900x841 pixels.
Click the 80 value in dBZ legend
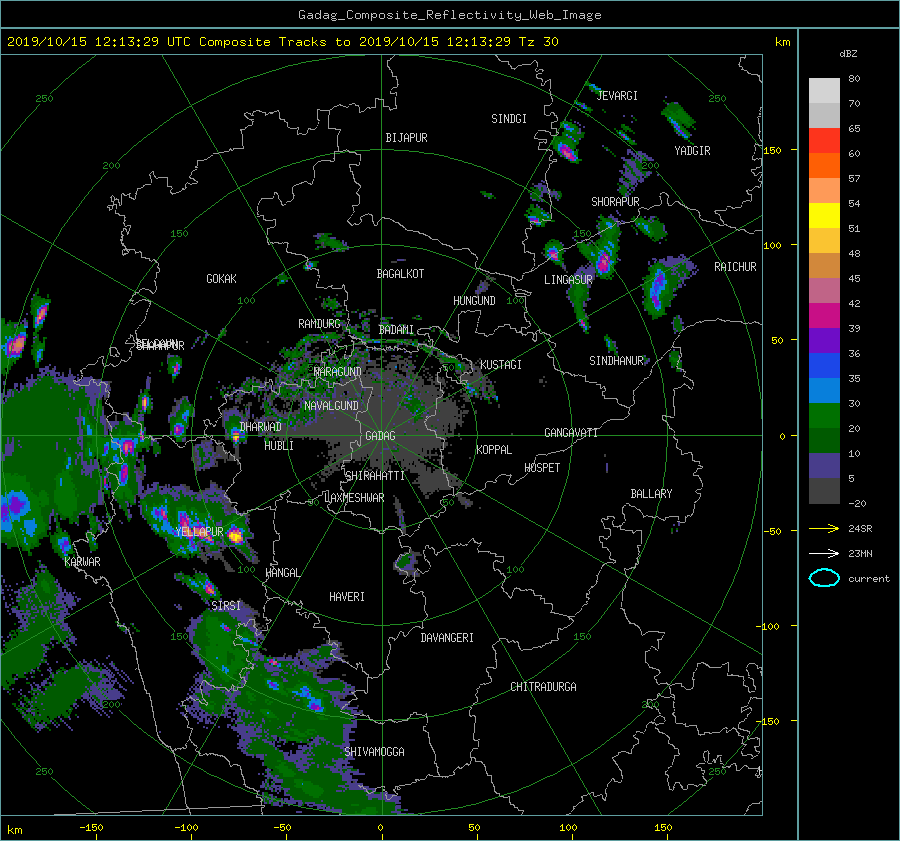point(854,79)
